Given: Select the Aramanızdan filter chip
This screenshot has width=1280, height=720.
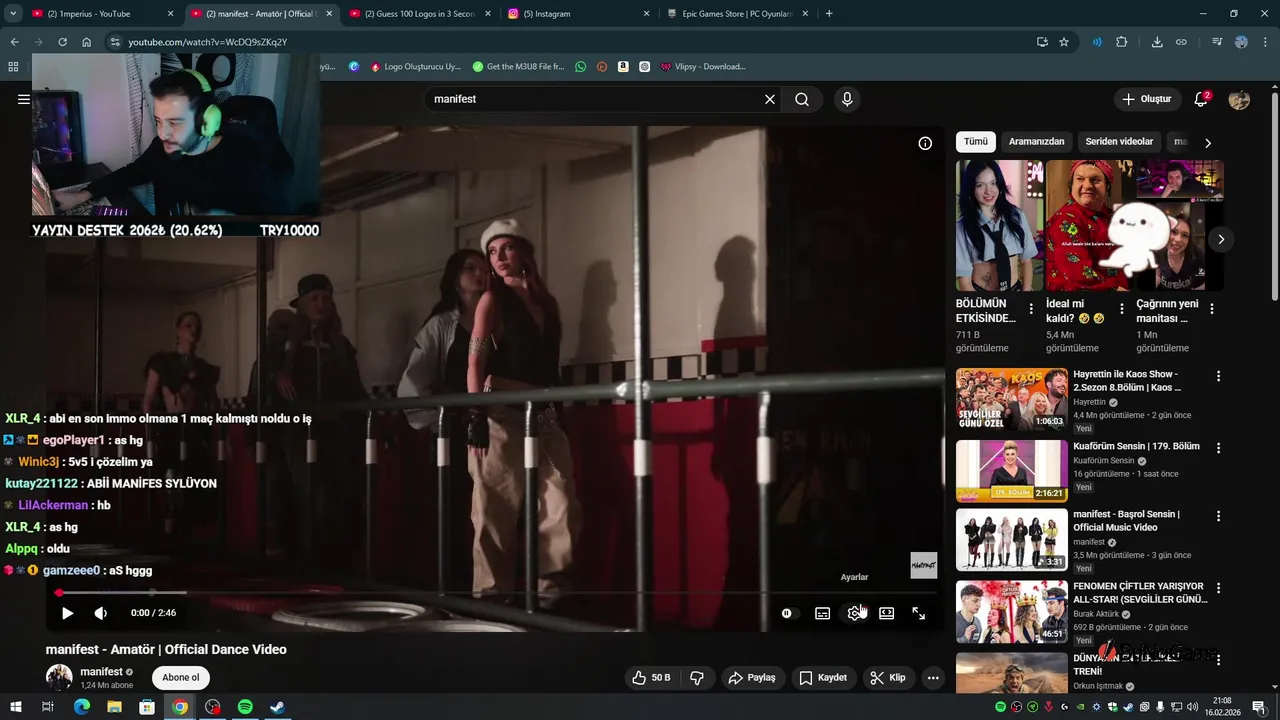Looking at the screenshot, I should 1036,142.
